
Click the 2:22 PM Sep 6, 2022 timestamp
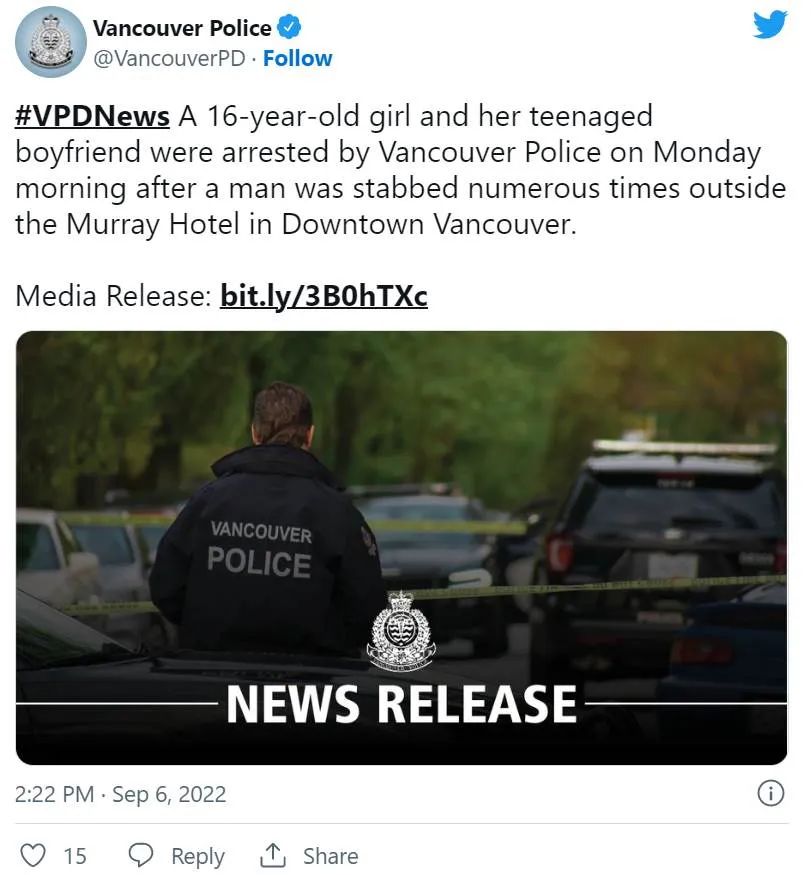(x=121, y=794)
